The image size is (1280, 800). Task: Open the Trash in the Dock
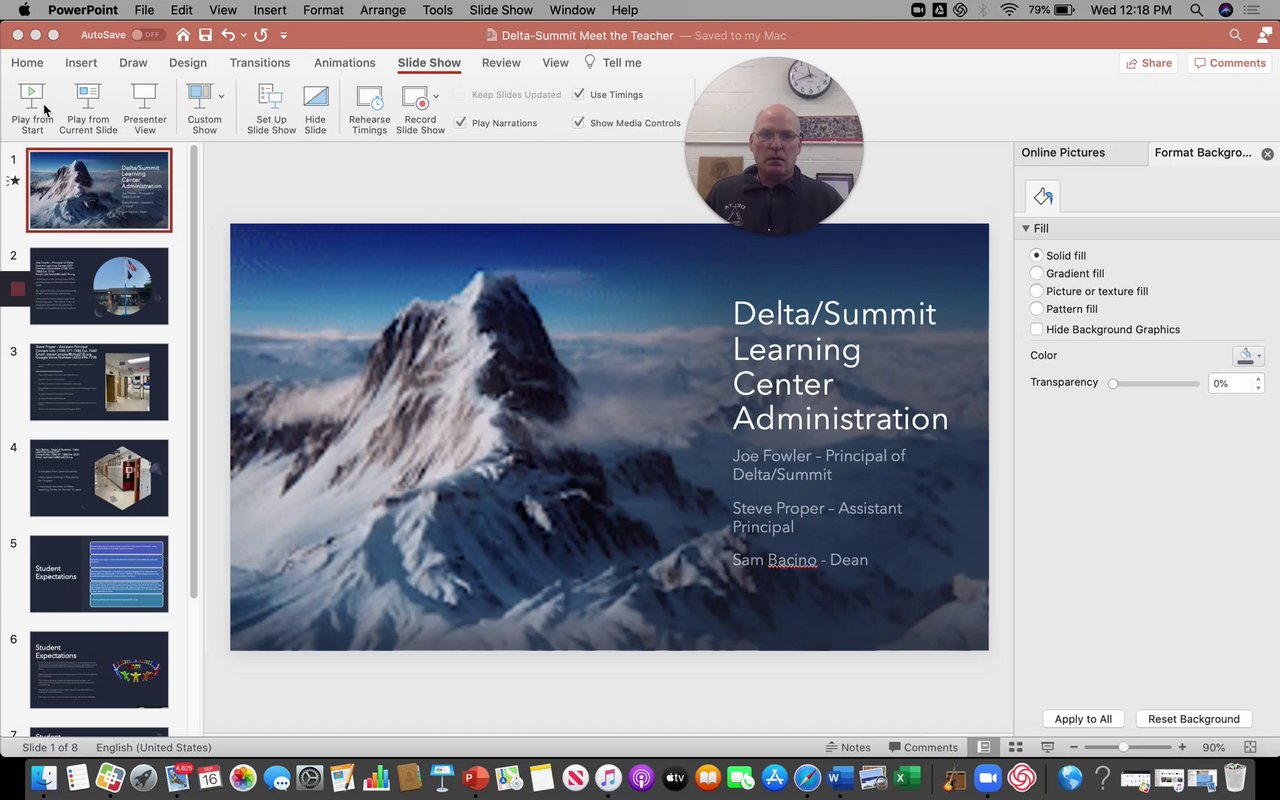[x=1235, y=778]
